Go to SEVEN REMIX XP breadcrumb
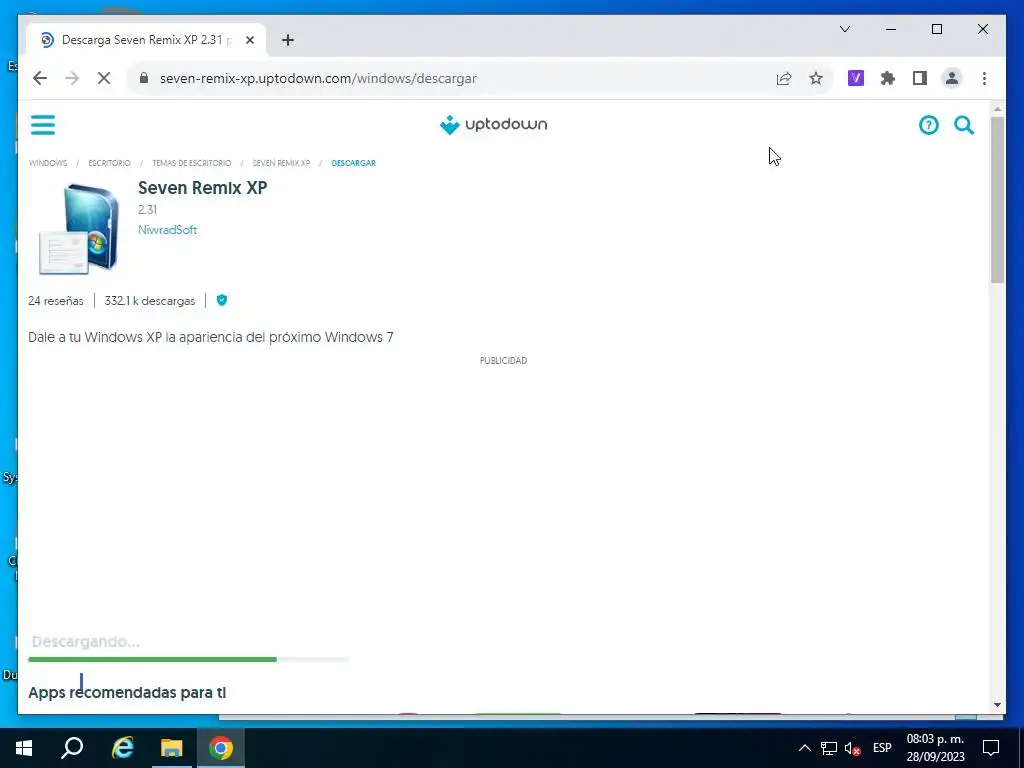 (281, 163)
